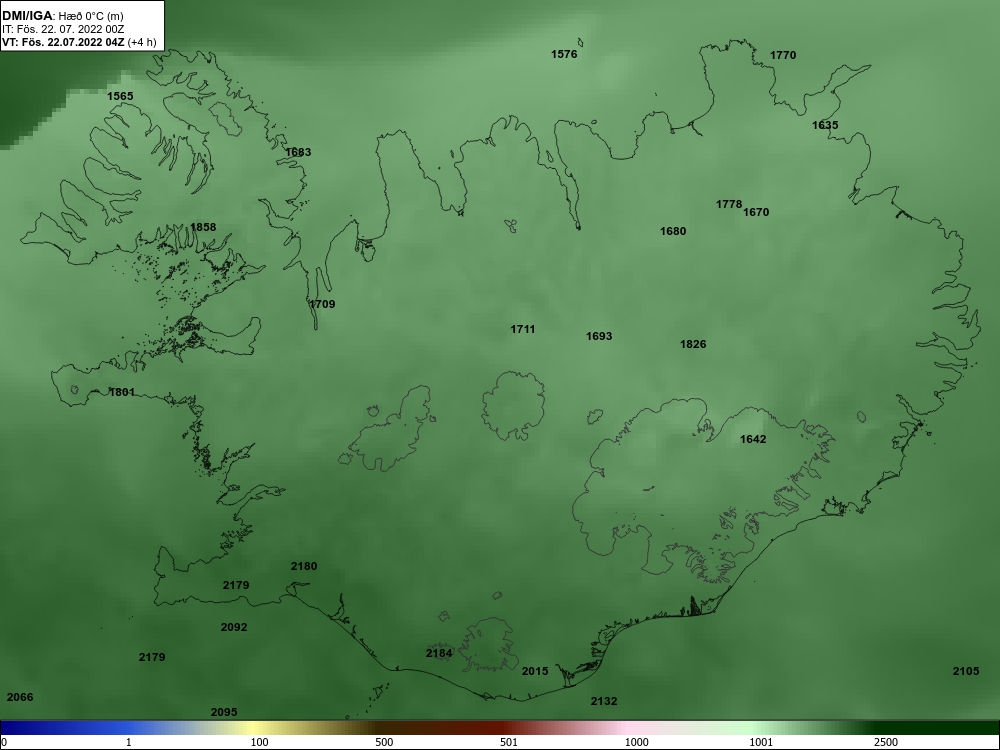Click the 1565 value in the Westfjords
Image resolution: width=1000 pixels, height=750 pixels.
[120, 96]
